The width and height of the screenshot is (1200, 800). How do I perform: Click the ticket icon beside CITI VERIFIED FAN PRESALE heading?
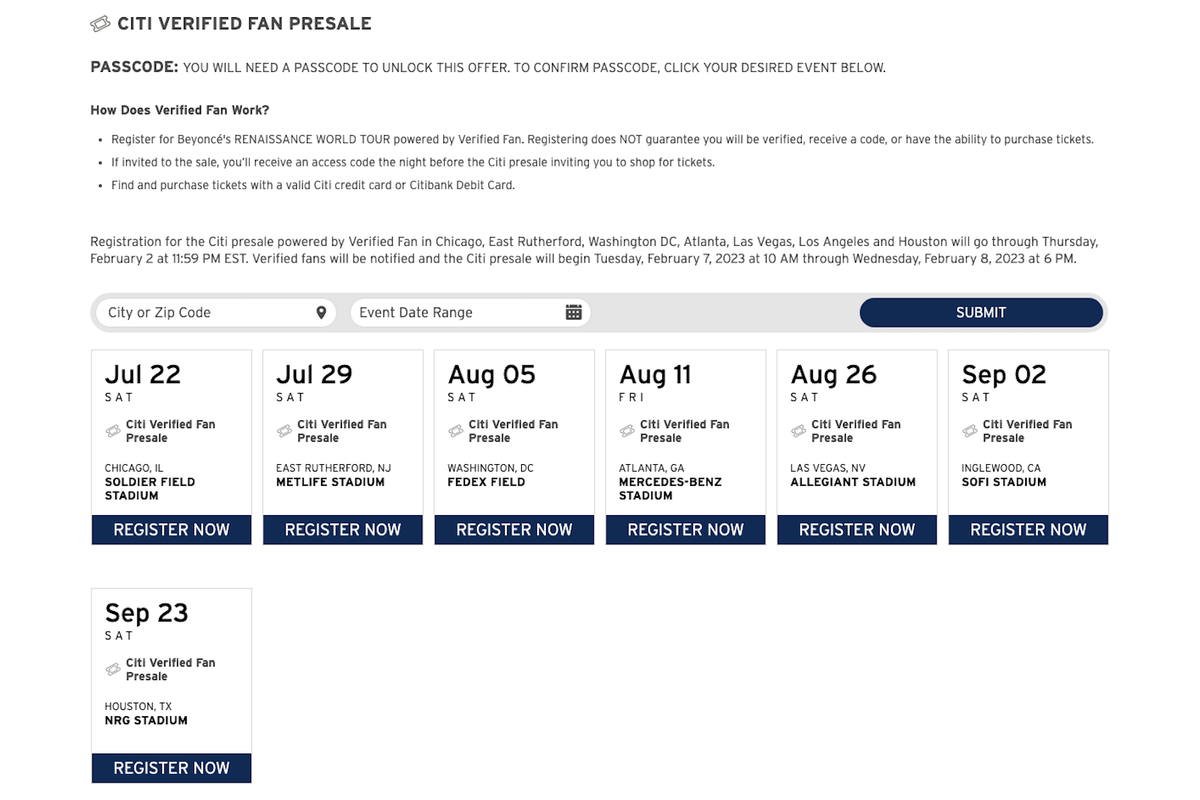point(100,22)
